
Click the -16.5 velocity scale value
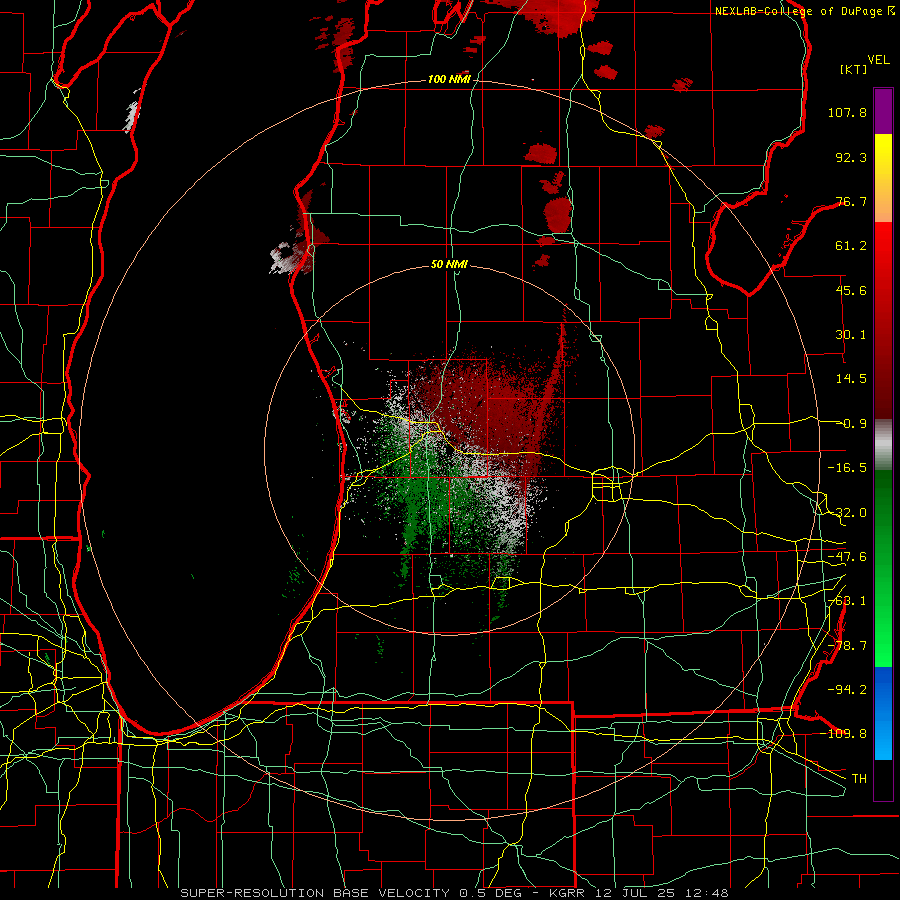(847, 468)
